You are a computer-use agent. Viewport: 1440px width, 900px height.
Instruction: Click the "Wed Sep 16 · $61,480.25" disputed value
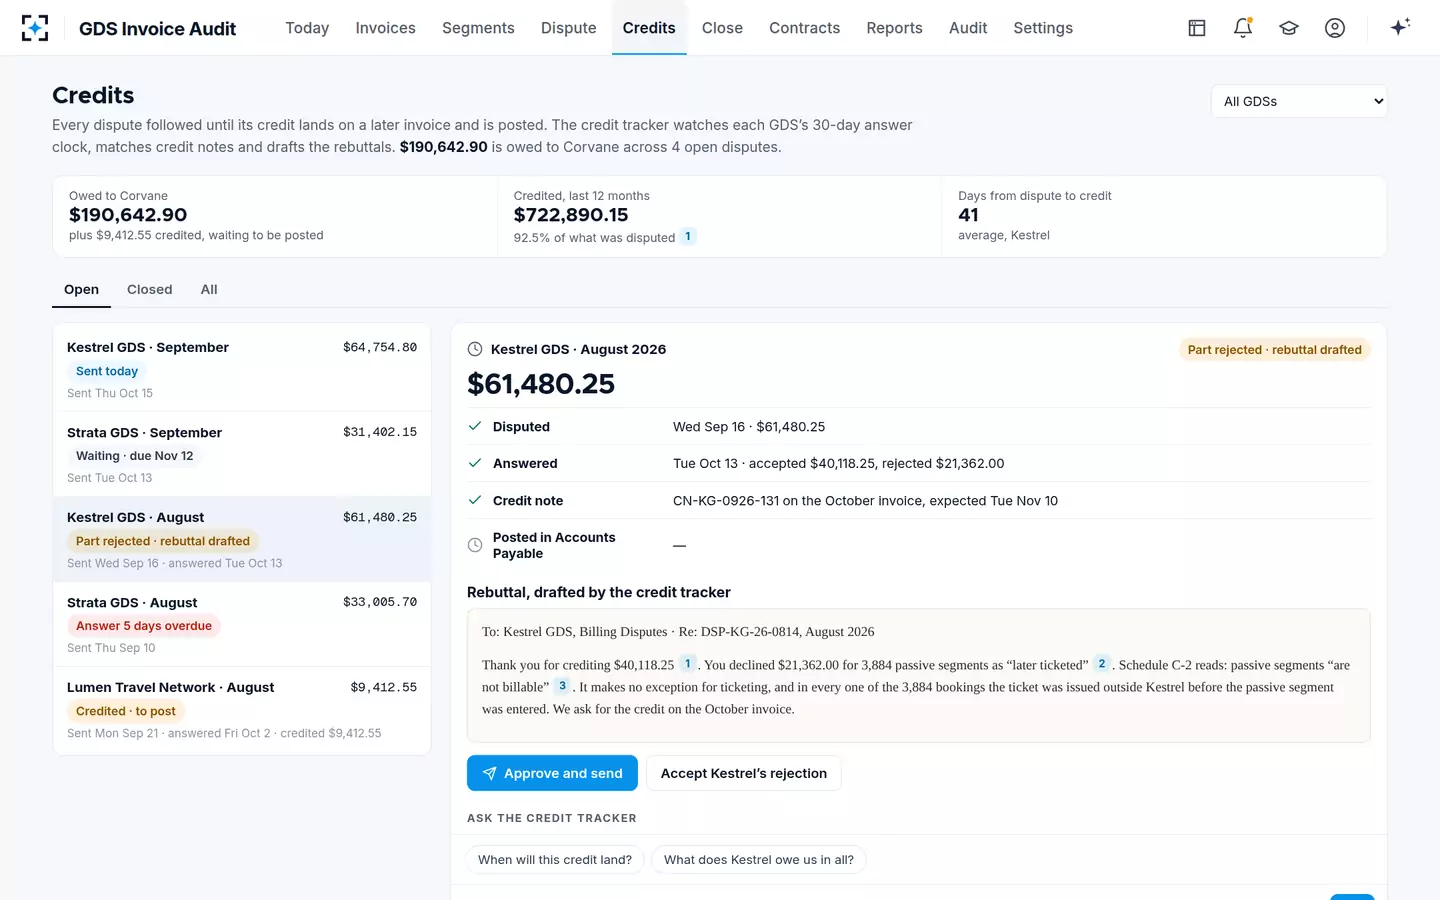(749, 427)
